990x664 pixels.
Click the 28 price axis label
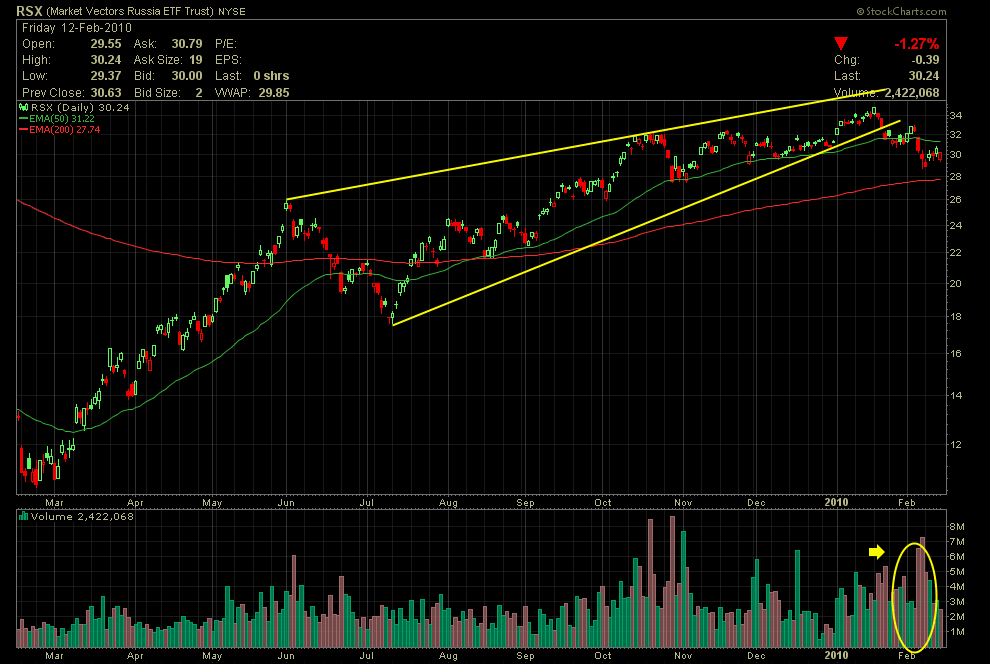pyautogui.click(x=955, y=177)
